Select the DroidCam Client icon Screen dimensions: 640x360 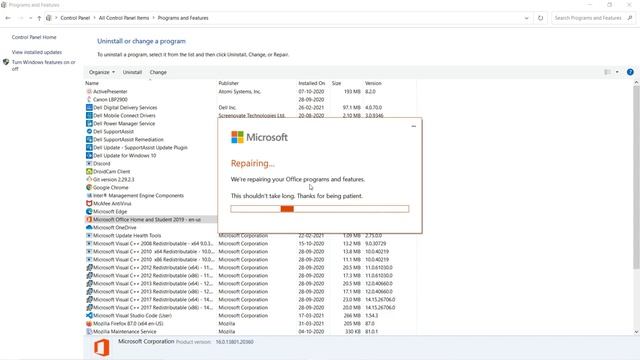89,171
